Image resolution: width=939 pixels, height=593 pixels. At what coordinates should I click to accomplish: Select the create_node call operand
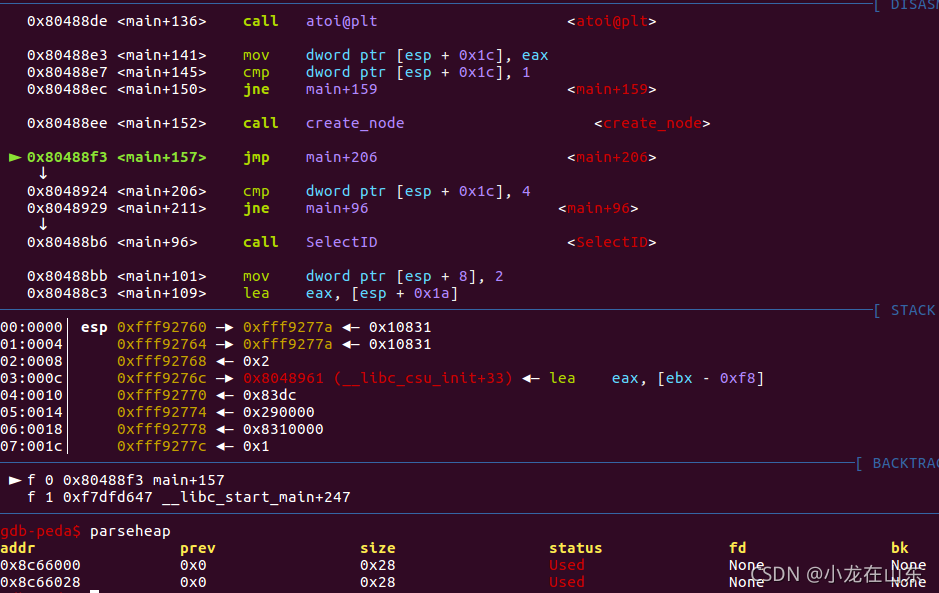(x=355, y=123)
